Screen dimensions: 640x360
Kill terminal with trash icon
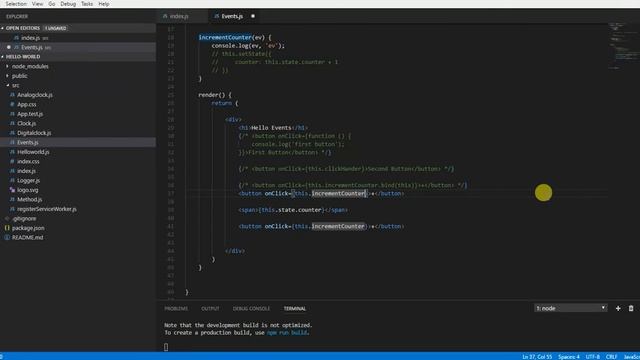point(631,308)
